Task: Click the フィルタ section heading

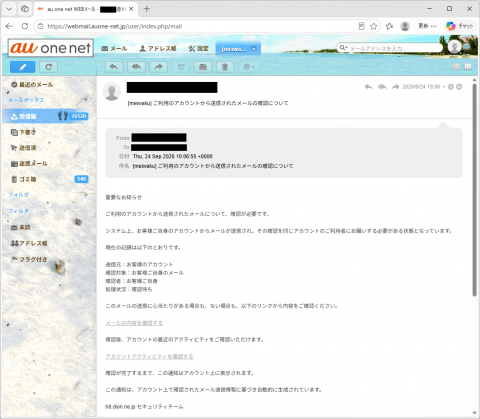Action: click(18, 211)
